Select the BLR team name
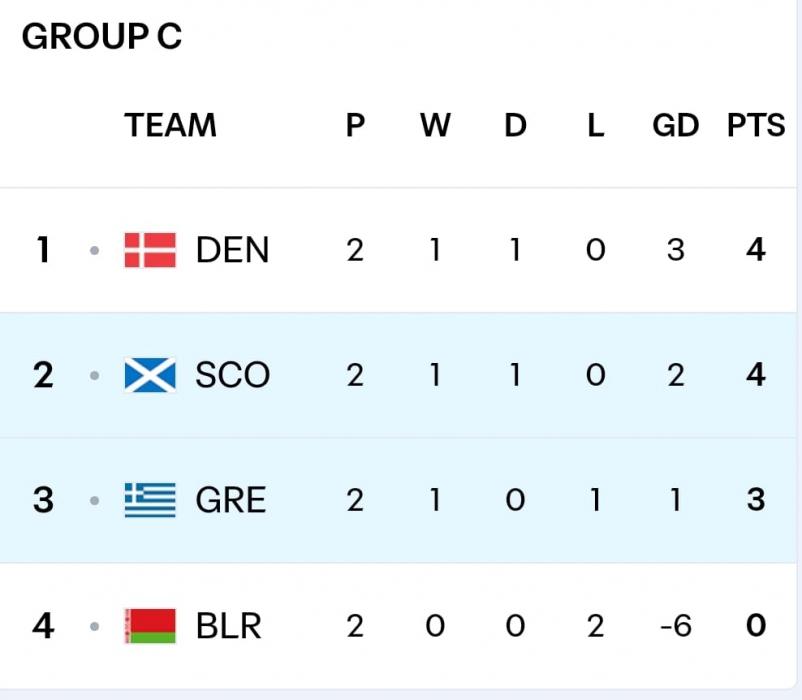This screenshot has height=700, width=802. pyautogui.click(x=229, y=626)
